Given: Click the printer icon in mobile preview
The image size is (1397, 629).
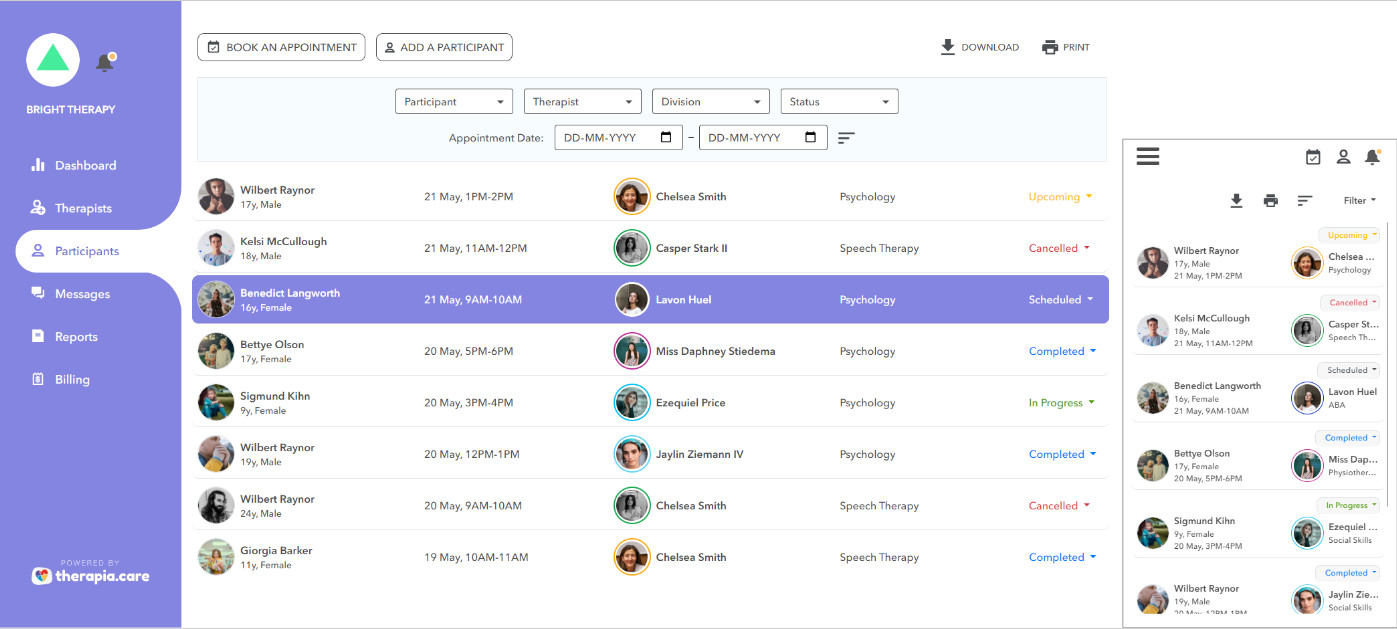Looking at the screenshot, I should pyautogui.click(x=1270, y=201).
